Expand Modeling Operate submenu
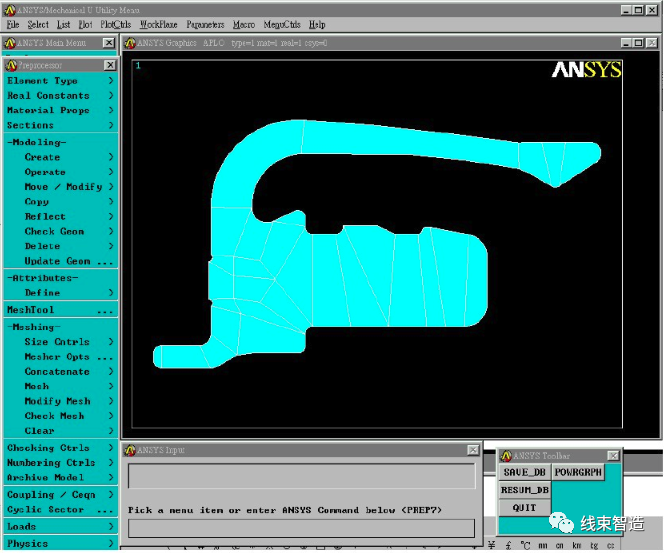 click(60, 172)
